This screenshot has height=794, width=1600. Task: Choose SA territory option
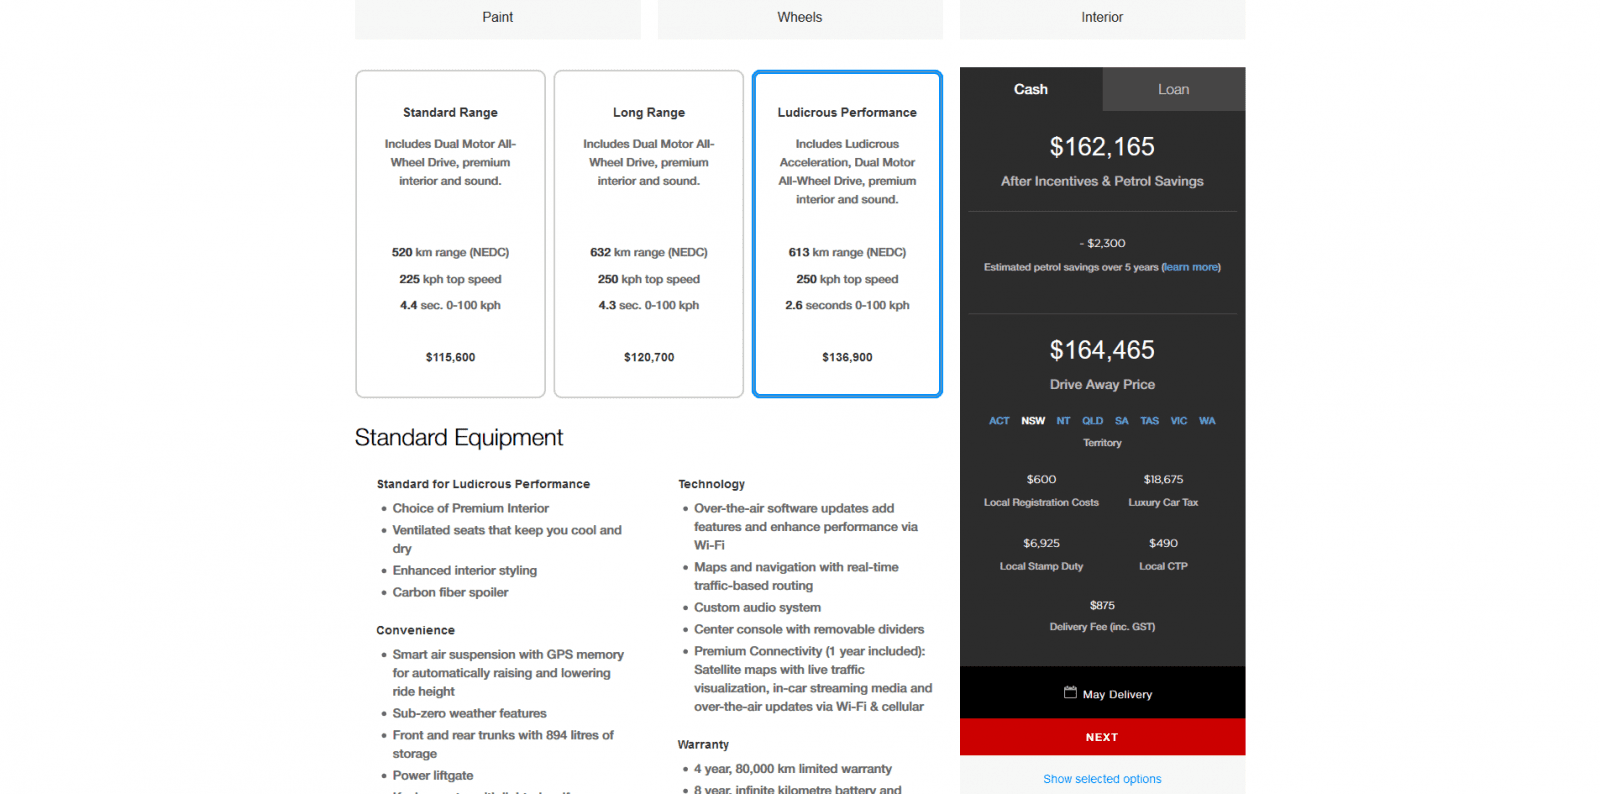coord(1122,421)
